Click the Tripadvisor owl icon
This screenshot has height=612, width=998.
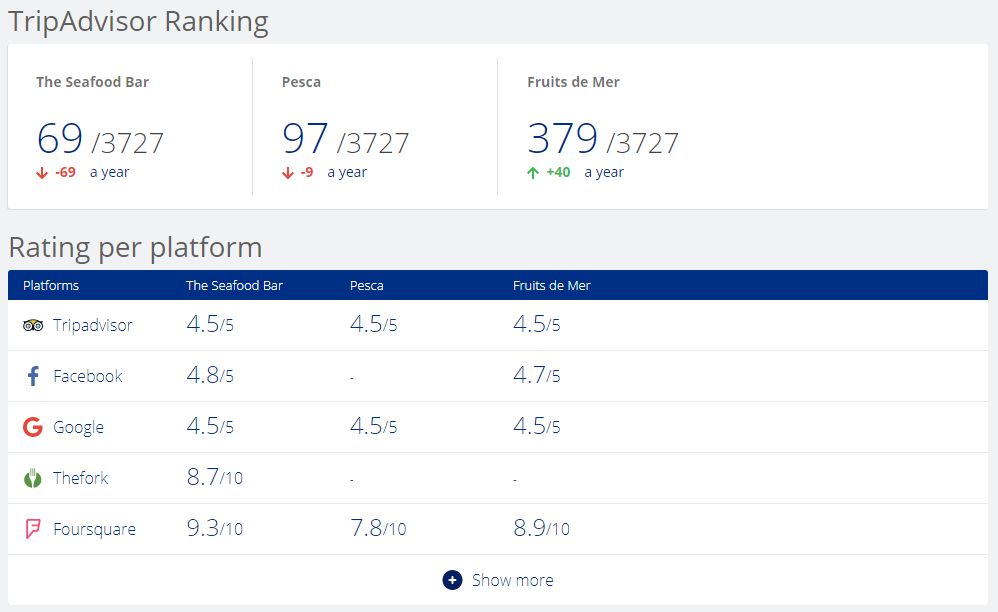coord(33,325)
